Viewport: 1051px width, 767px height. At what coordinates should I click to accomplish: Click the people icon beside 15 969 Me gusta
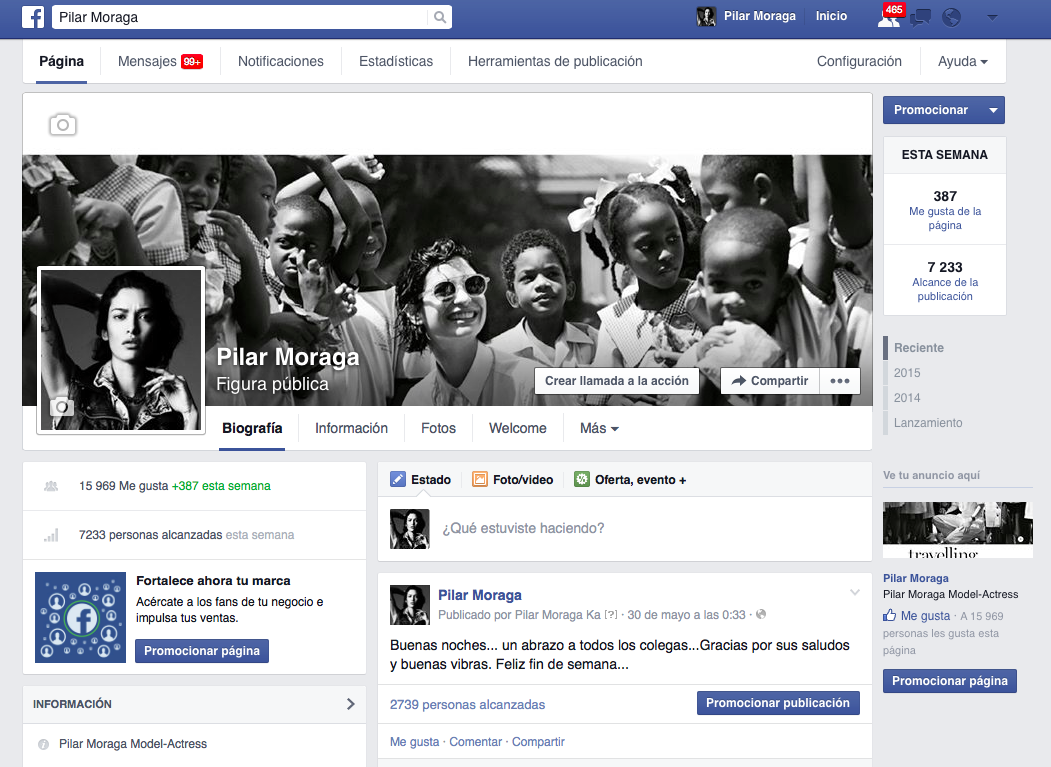(x=51, y=486)
